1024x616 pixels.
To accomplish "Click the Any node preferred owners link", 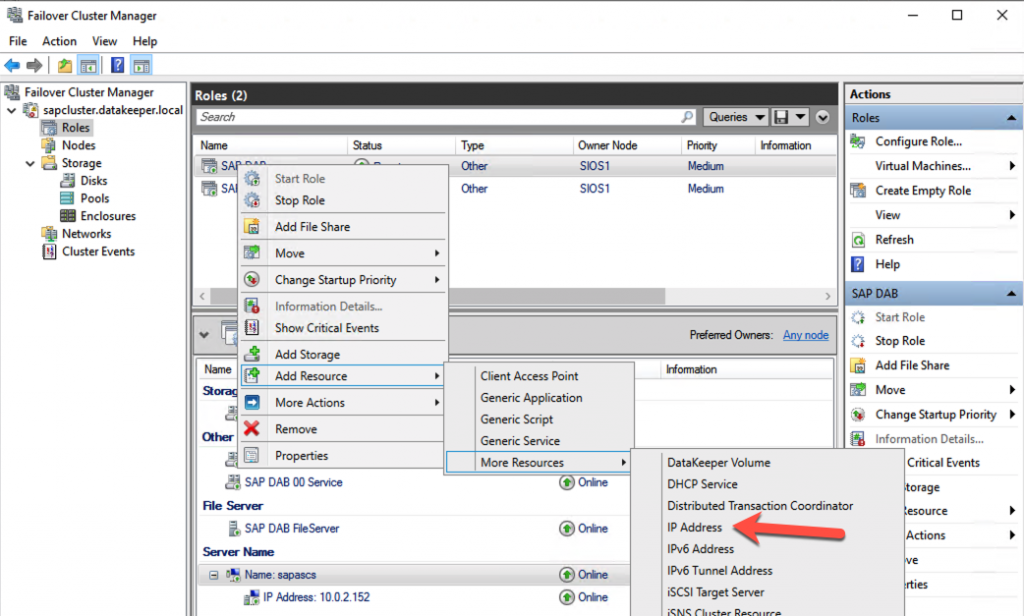I will (805, 335).
